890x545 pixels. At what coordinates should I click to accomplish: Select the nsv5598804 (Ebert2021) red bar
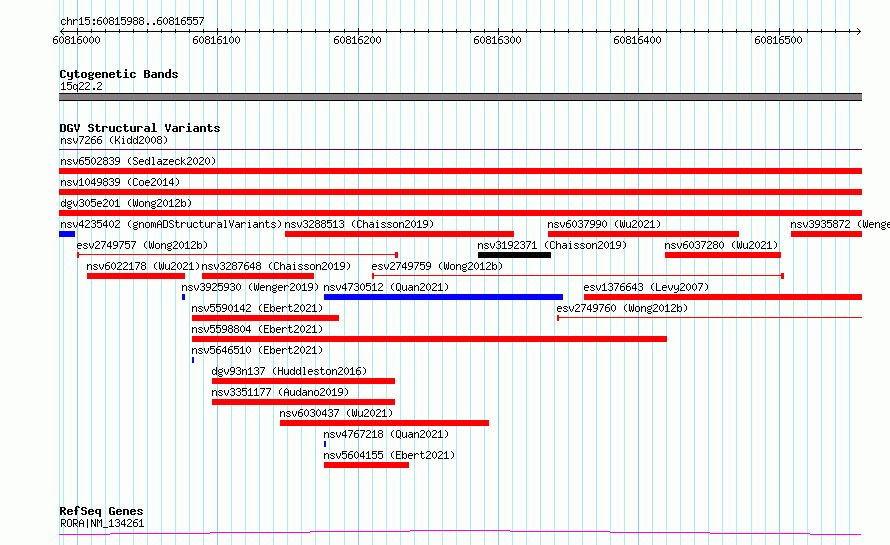click(429, 339)
